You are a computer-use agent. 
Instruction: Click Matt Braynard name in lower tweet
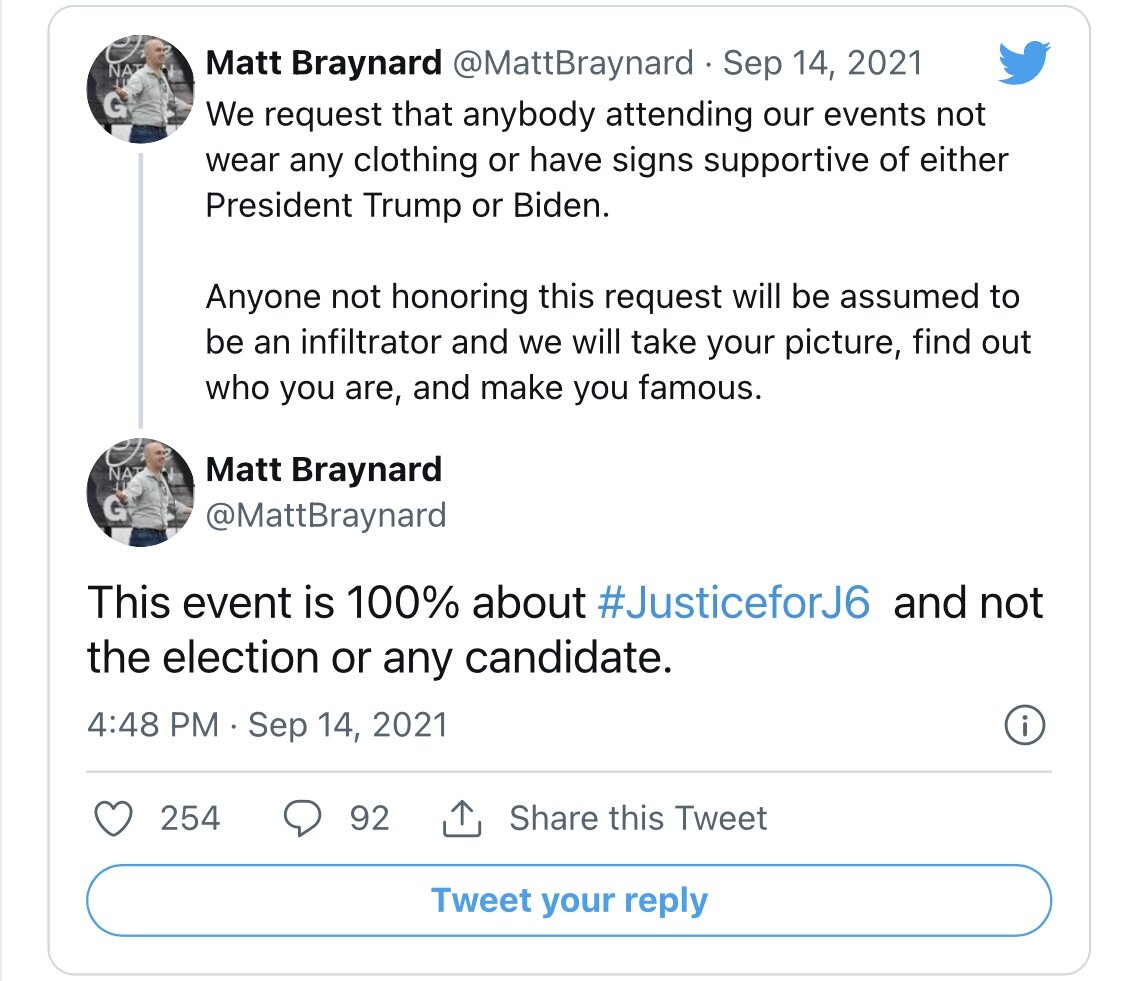pyautogui.click(x=323, y=469)
